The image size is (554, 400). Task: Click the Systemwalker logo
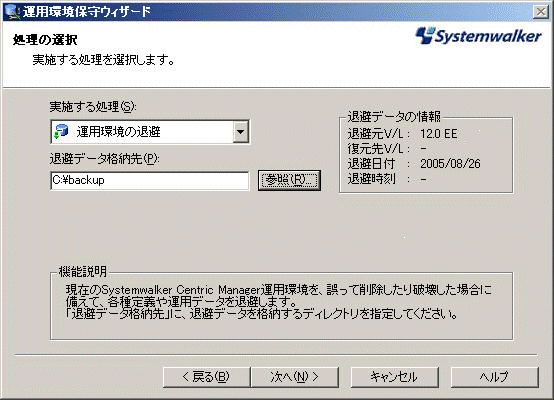click(x=478, y=36)
